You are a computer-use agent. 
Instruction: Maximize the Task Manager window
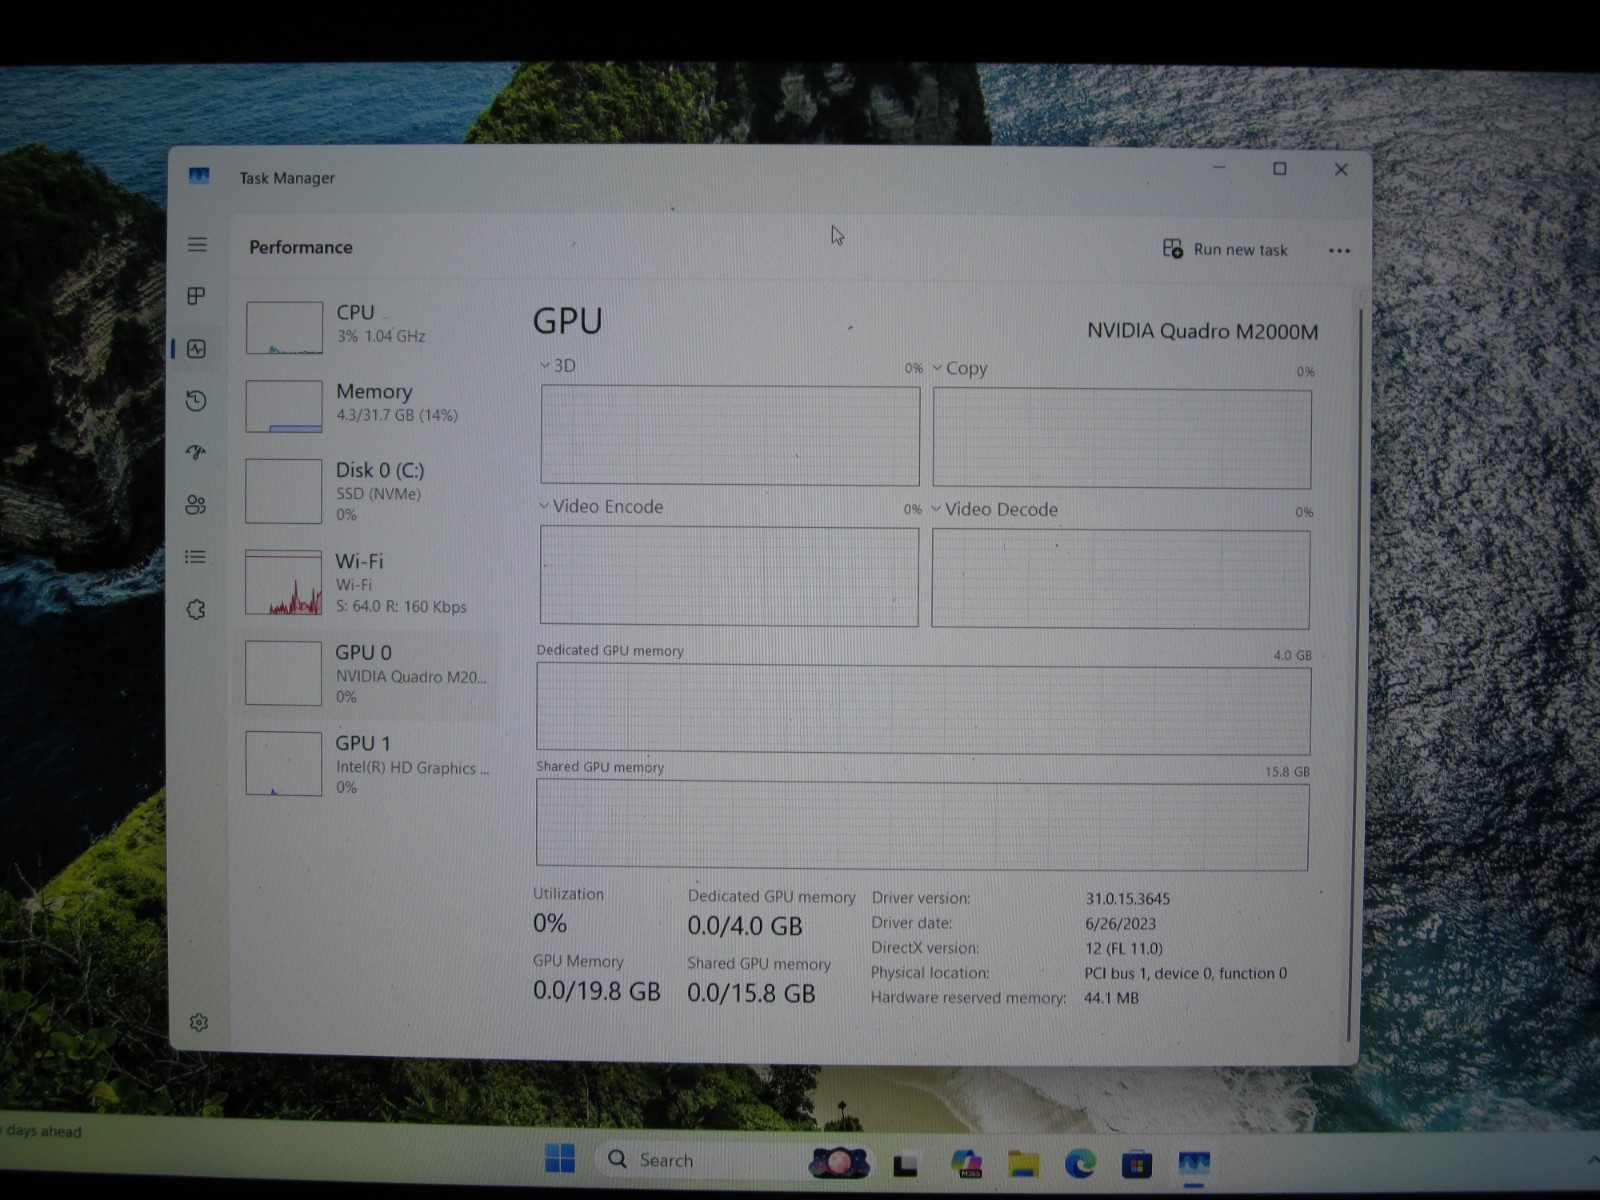pos(1279,169)
